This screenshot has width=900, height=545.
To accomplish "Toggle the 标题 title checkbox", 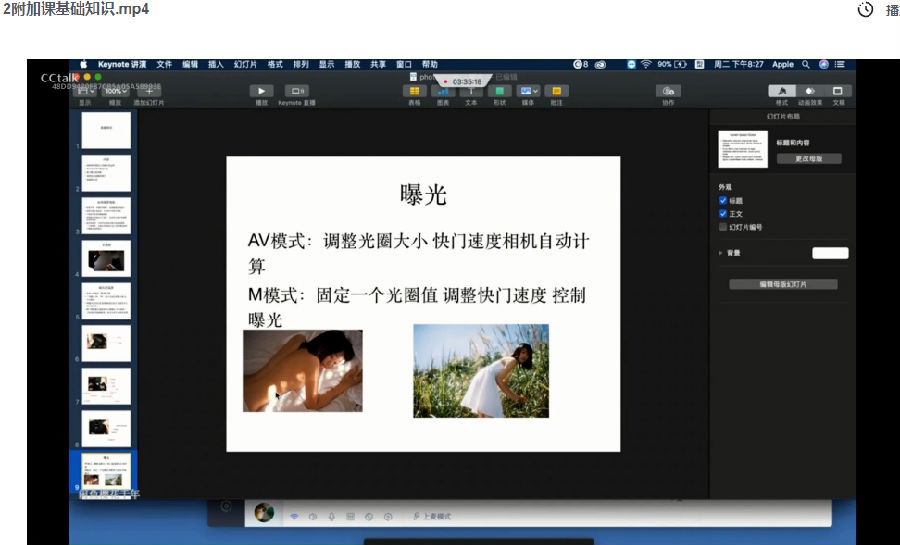I will pyautogui.click(x=723, y=200).
